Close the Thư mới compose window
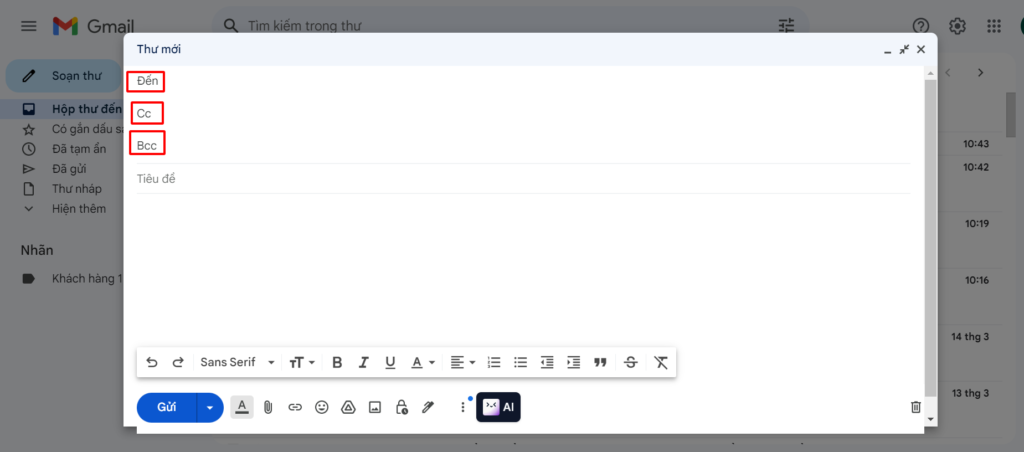This screenshot has height=452, width=1024. point(921,50)
